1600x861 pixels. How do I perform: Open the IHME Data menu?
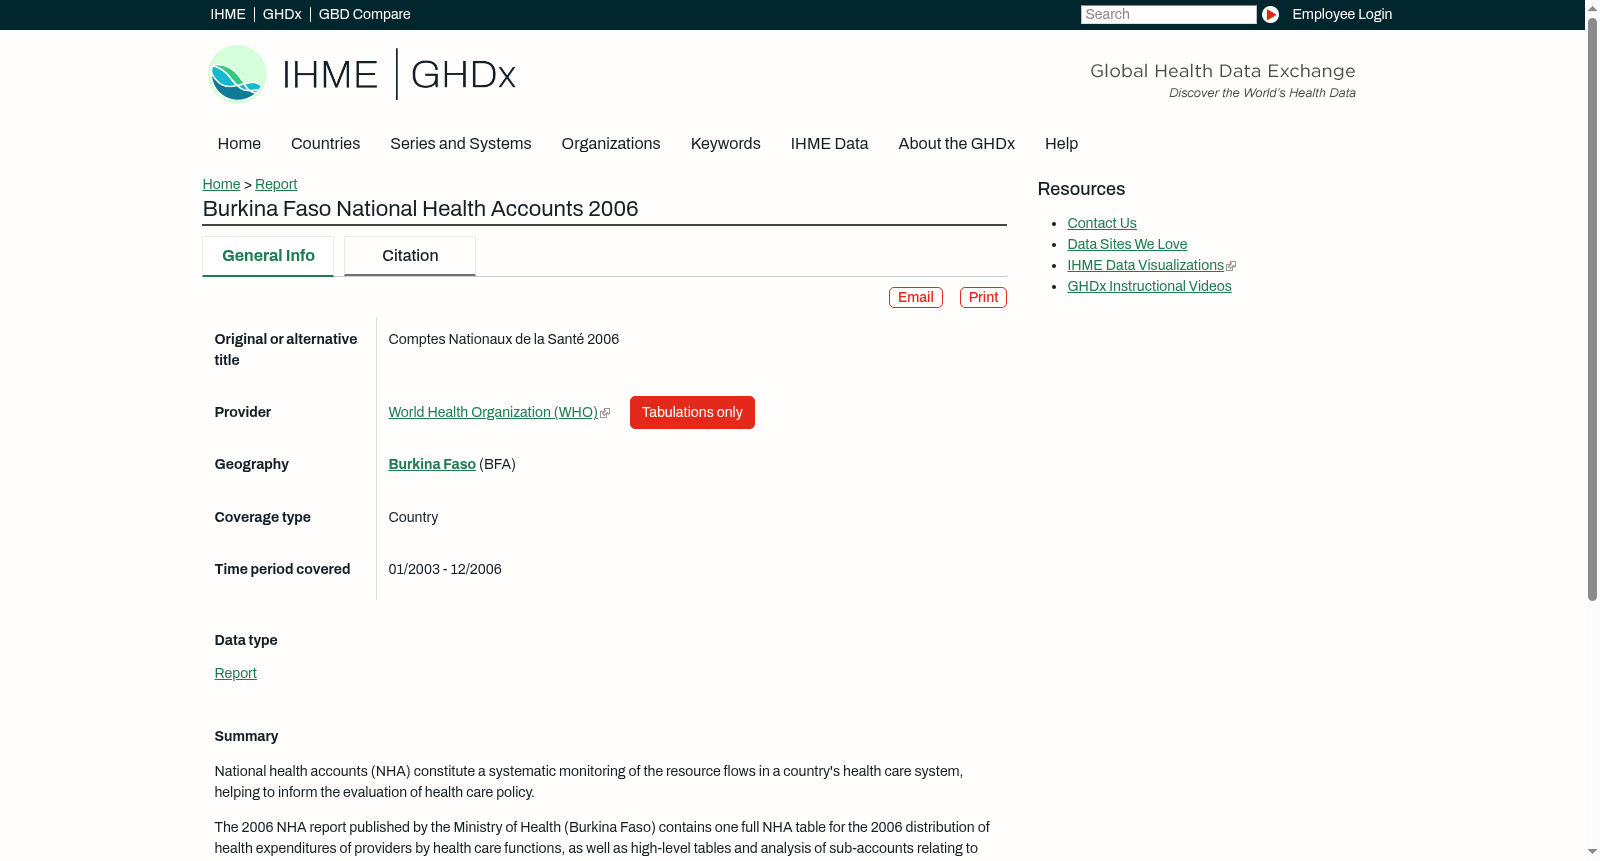click(829, 144)
